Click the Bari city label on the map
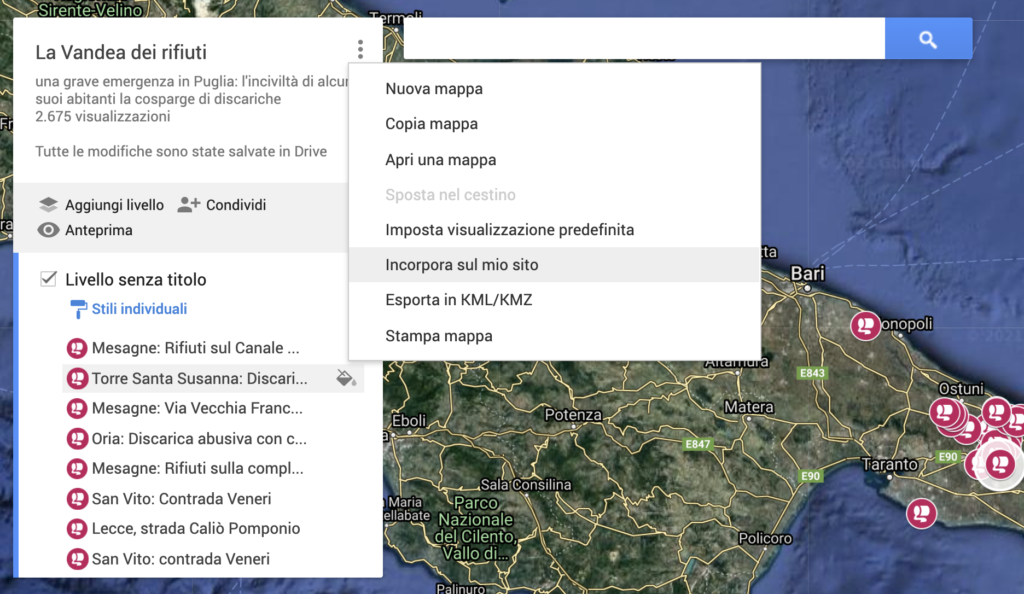Image resolution: width=1024 pixels, height=594 pixels. point(807,274)
